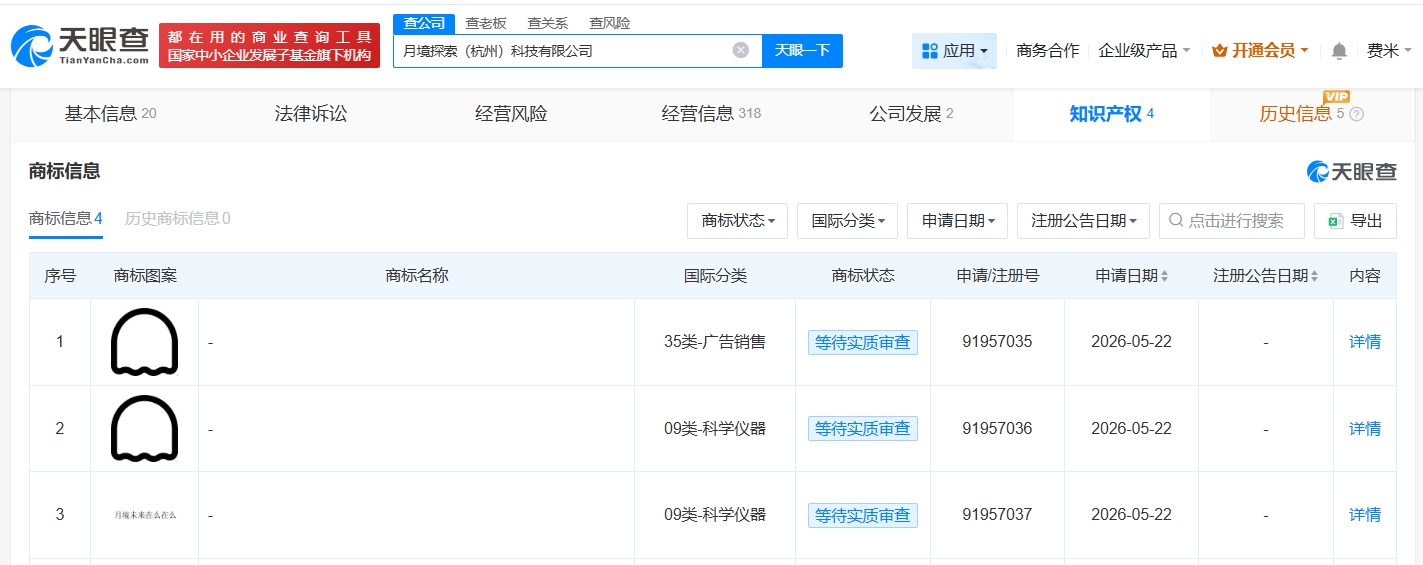This screenshot has height=565, width=1423.
Task: Click the Excel icon in 导出 button
Action: (x=1335, y=221)
